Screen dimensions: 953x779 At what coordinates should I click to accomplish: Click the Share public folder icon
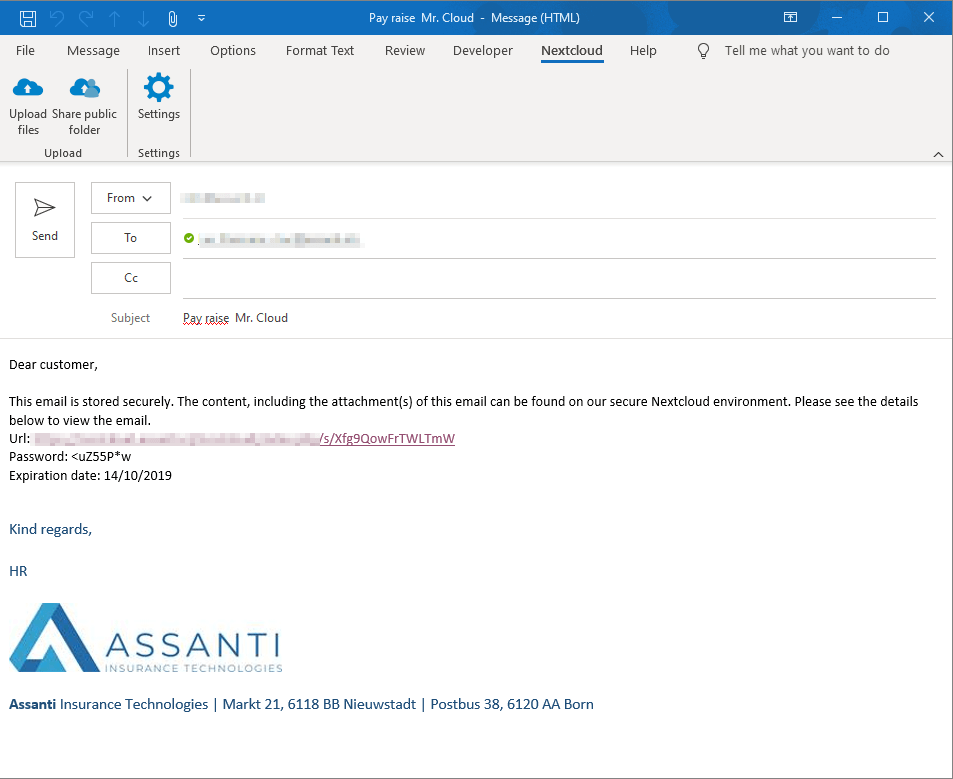[x=85, y=89]
